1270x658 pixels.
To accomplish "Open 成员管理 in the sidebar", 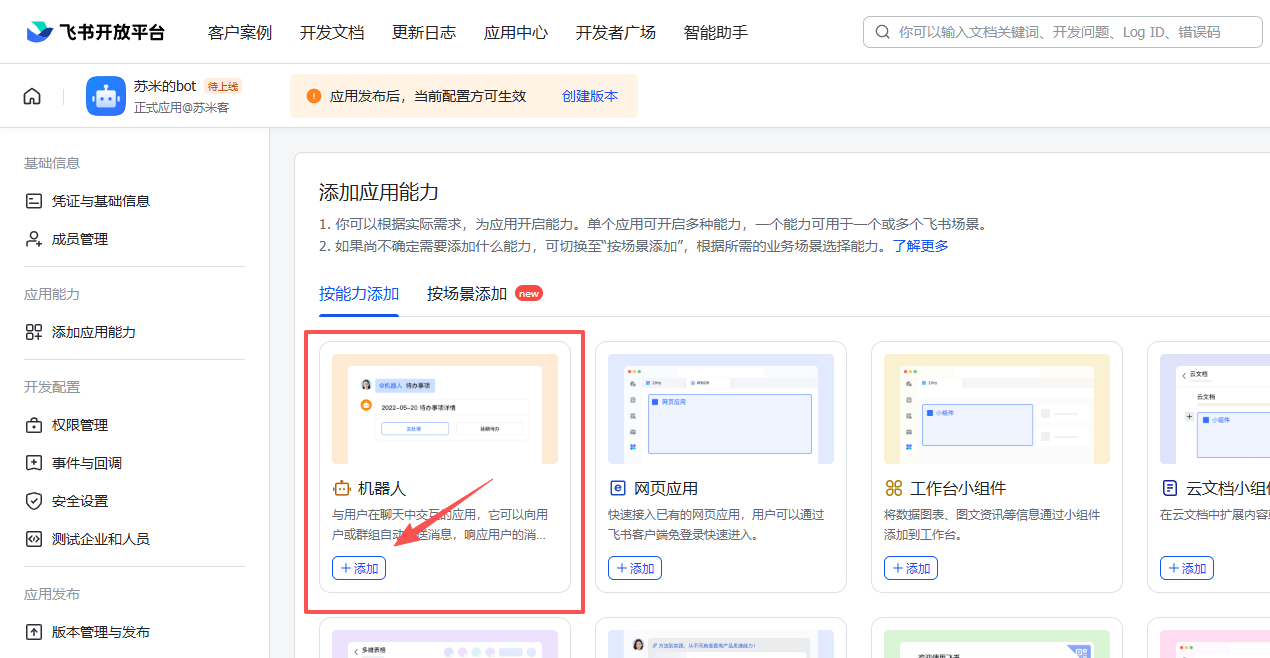I will 79,239.
